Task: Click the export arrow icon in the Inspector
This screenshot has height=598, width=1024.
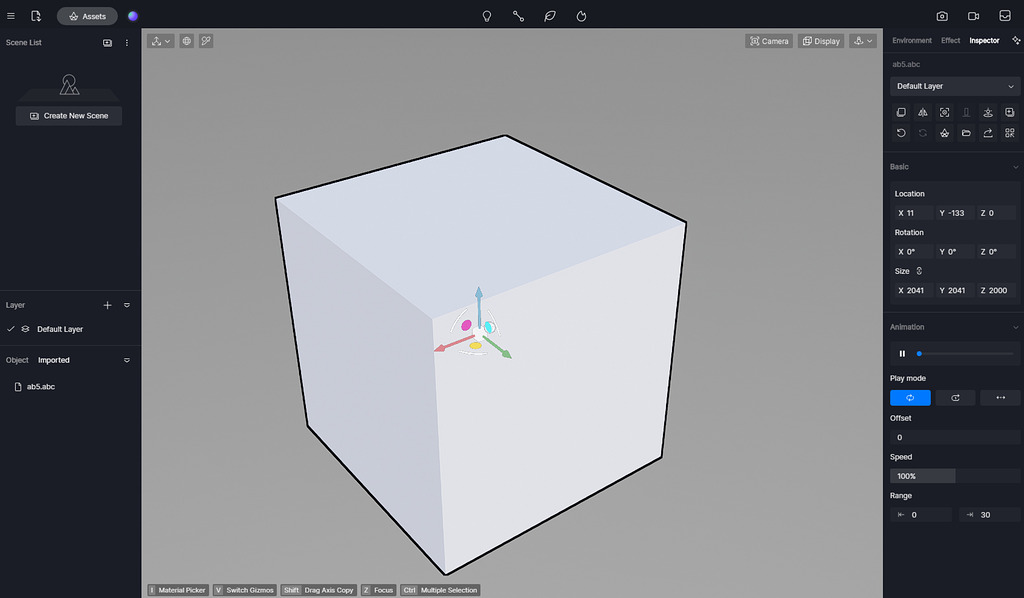Action: [987, 132]
